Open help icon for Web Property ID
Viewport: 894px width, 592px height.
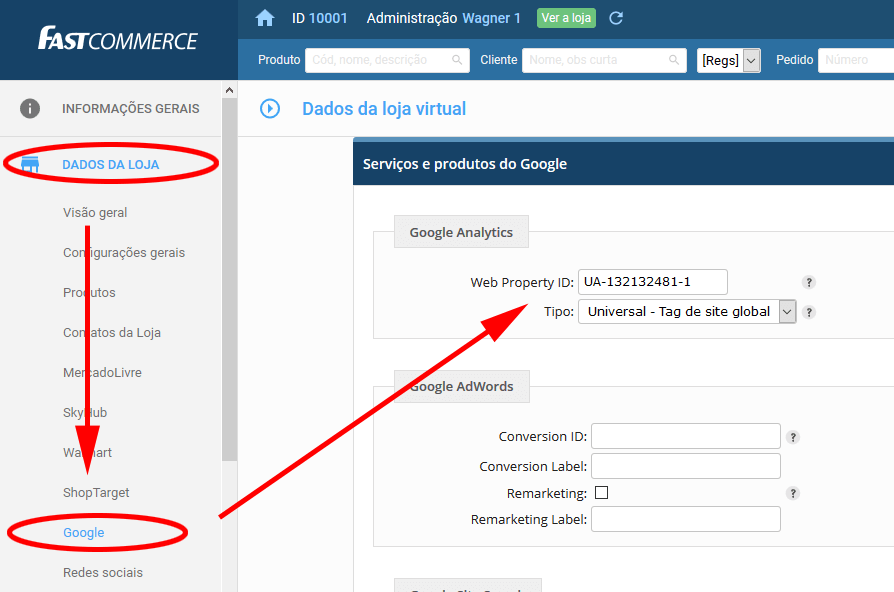tap(808, 282)
